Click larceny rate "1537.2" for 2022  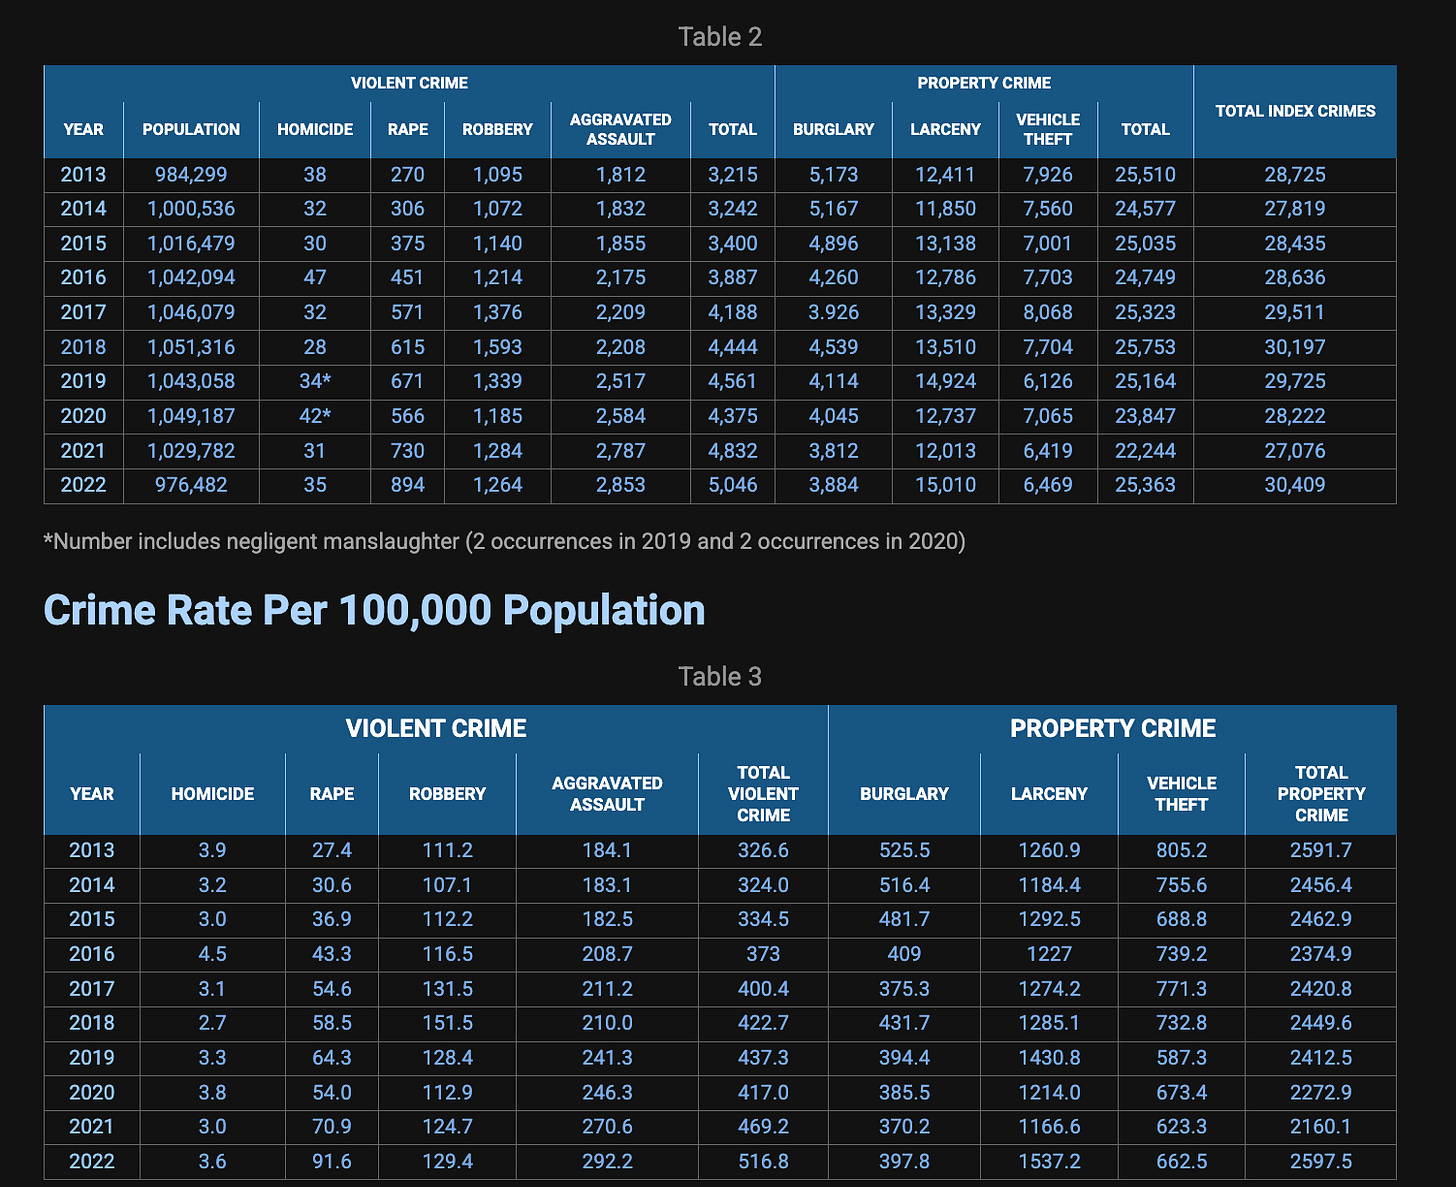(x=1049, y=1162)
